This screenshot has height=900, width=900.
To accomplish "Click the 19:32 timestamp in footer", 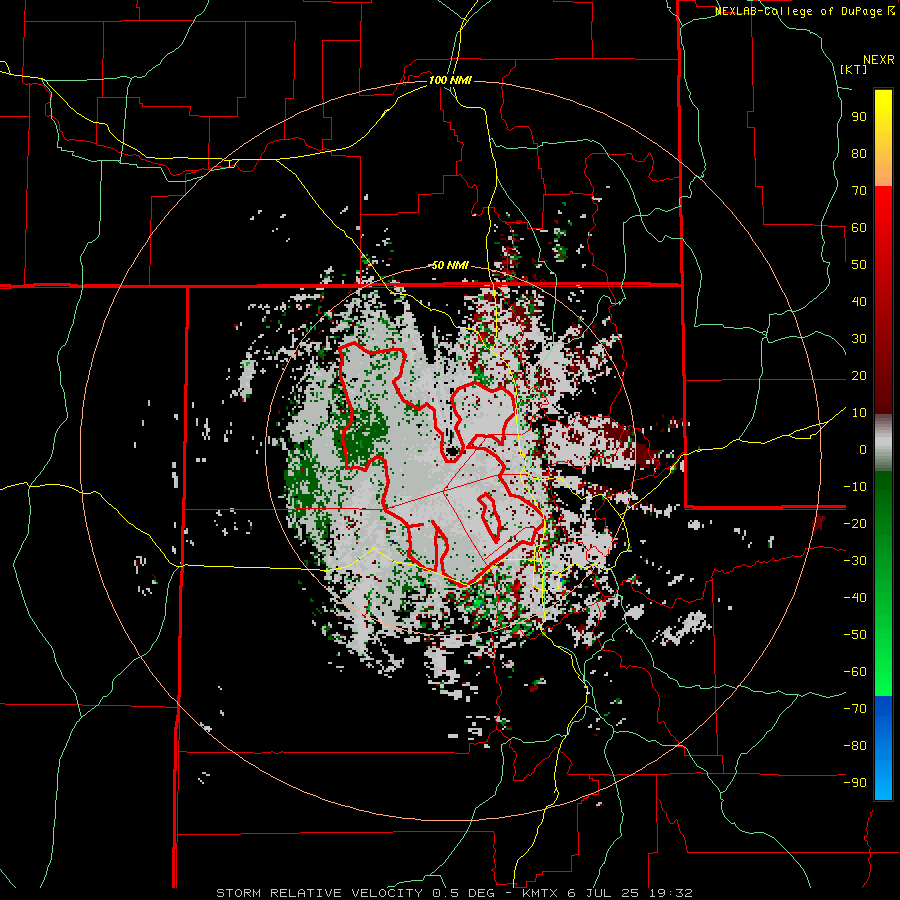I will click(672, 893).
